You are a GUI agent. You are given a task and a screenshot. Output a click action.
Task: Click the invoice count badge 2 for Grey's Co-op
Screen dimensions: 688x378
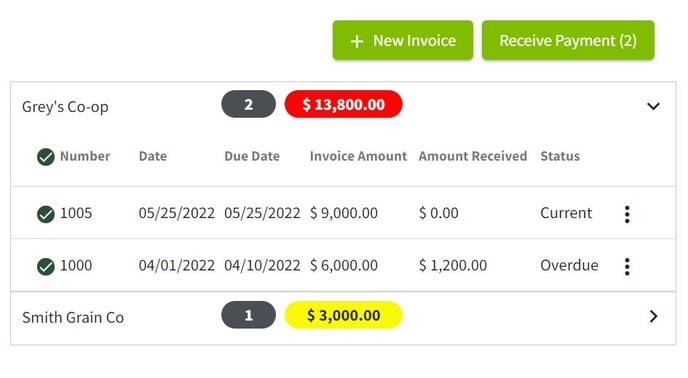pos(248,104)
